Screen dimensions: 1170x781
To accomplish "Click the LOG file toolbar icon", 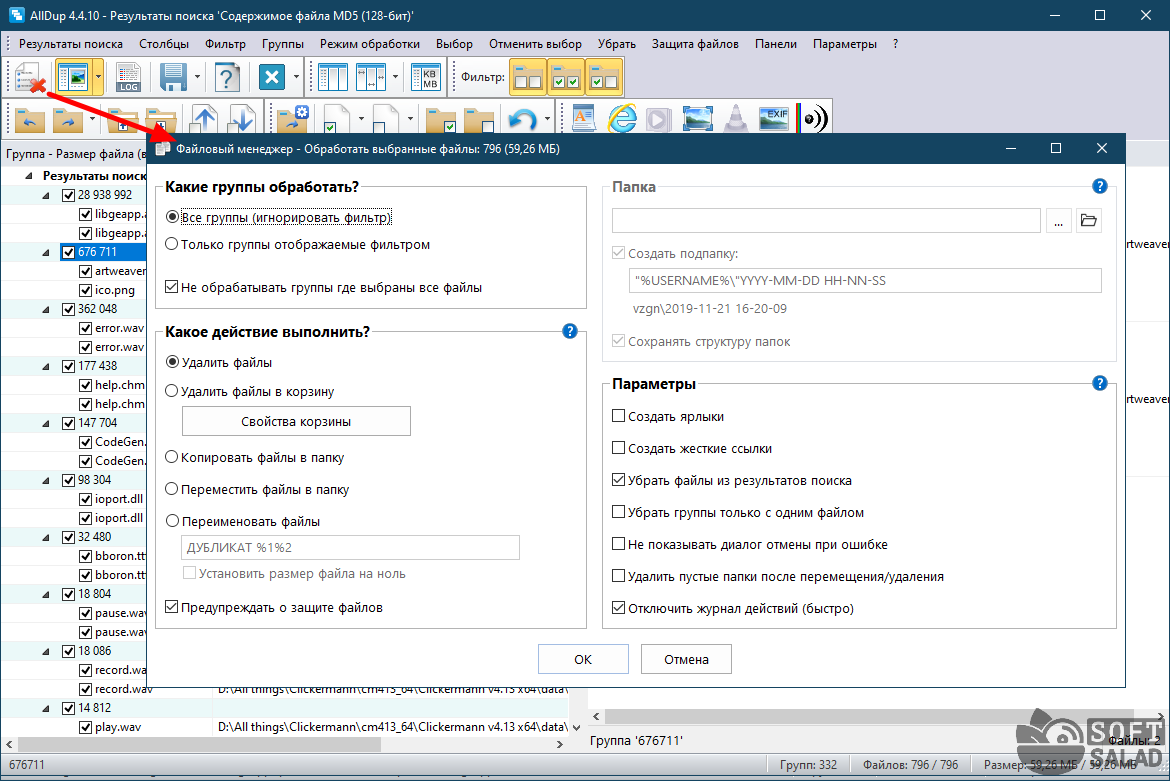I will coord(128,77).
